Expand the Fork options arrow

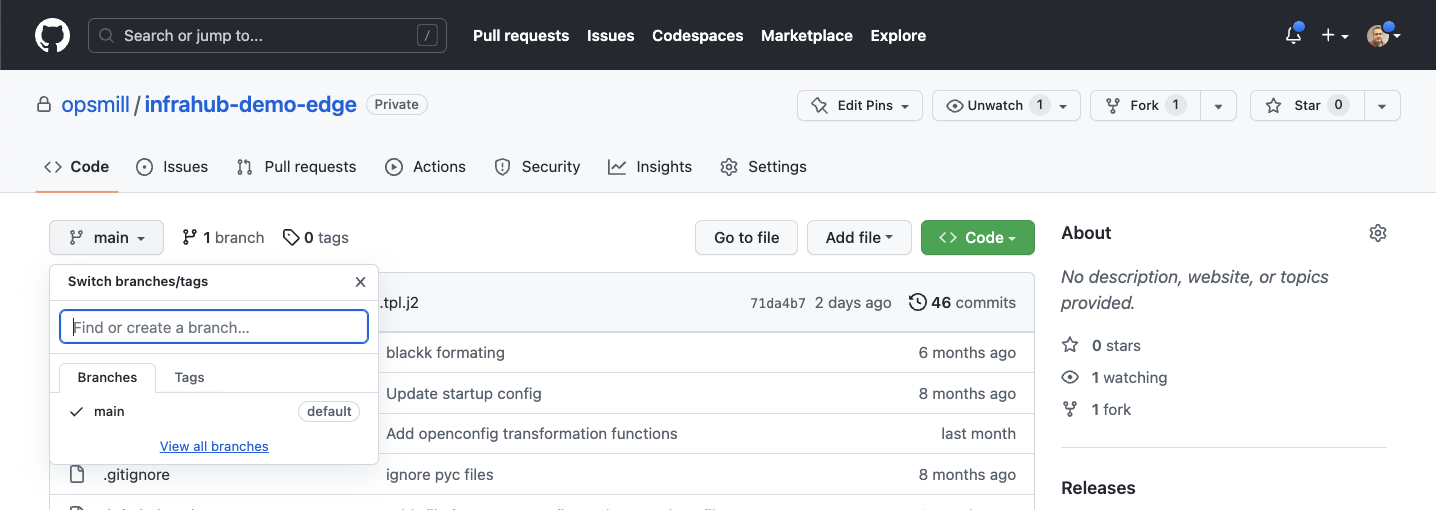[x=1218, y=105]
